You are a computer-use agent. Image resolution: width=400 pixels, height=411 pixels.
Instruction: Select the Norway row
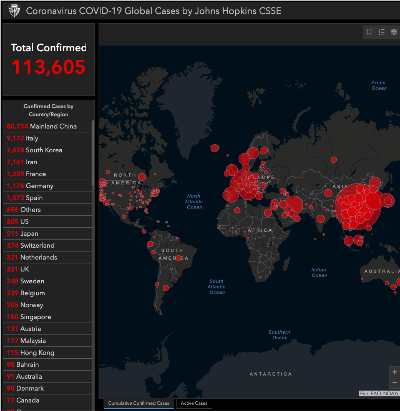coord(47,305)
